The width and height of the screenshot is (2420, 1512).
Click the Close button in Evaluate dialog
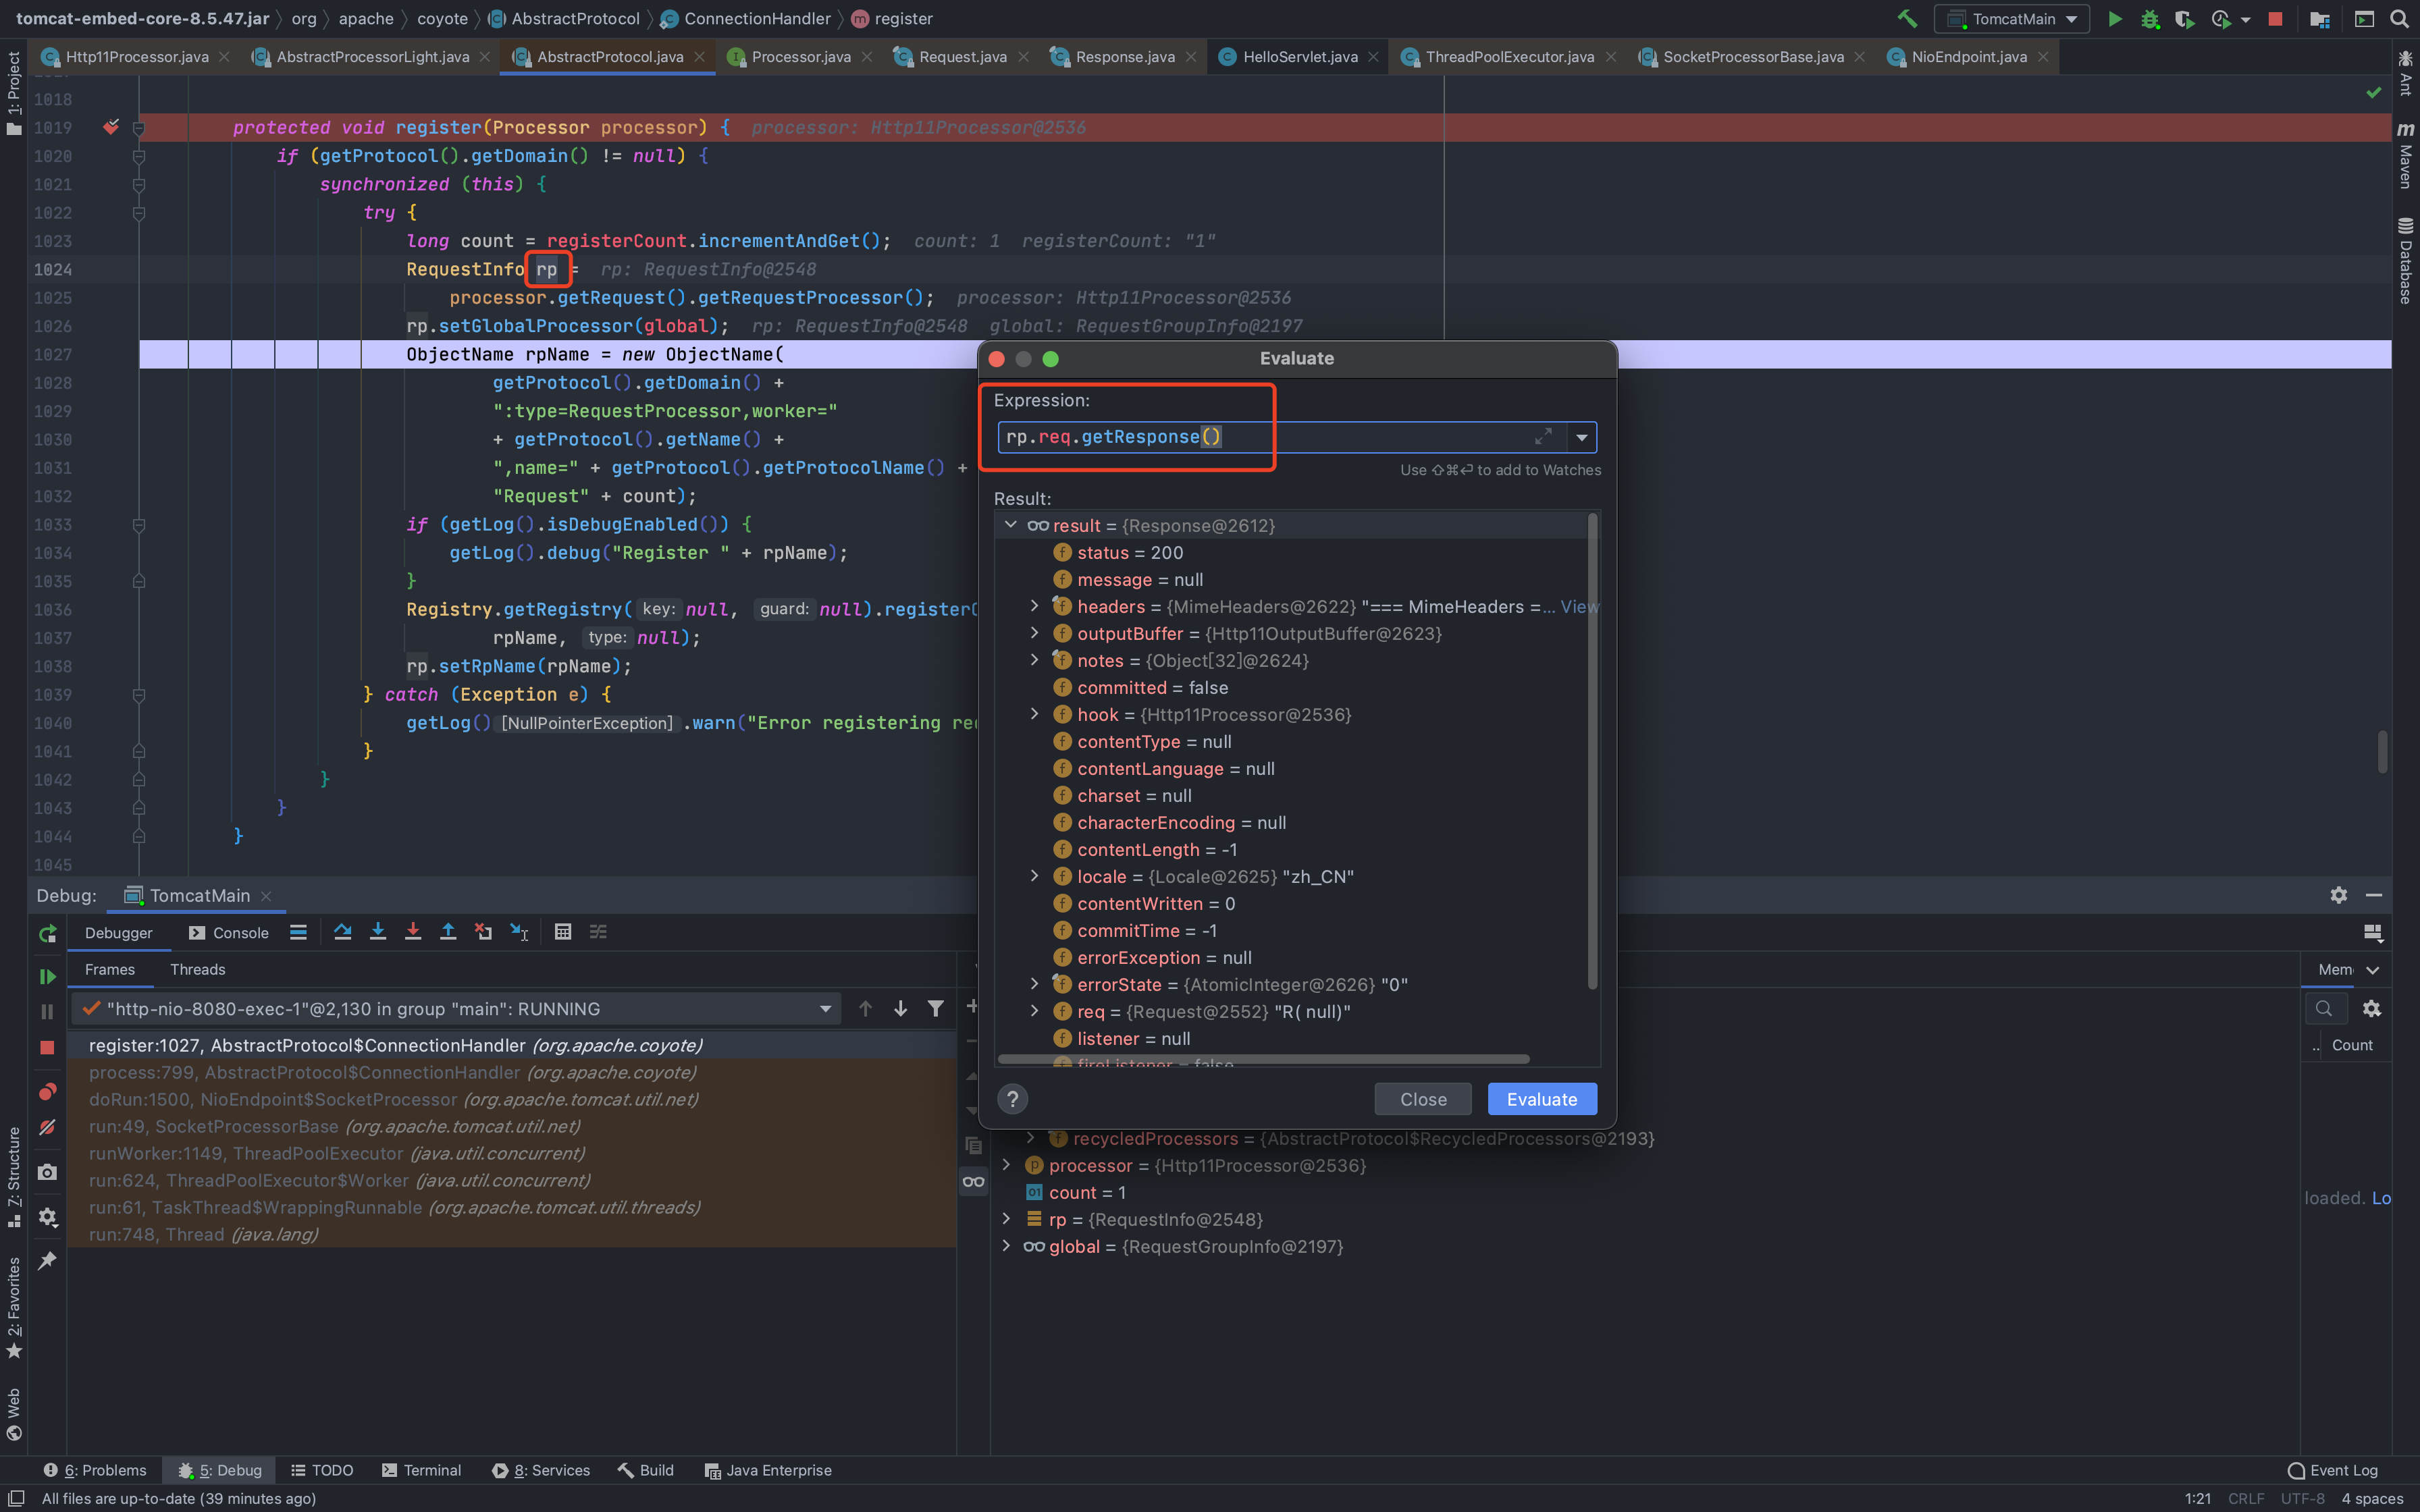(x=1422, y=1099)
